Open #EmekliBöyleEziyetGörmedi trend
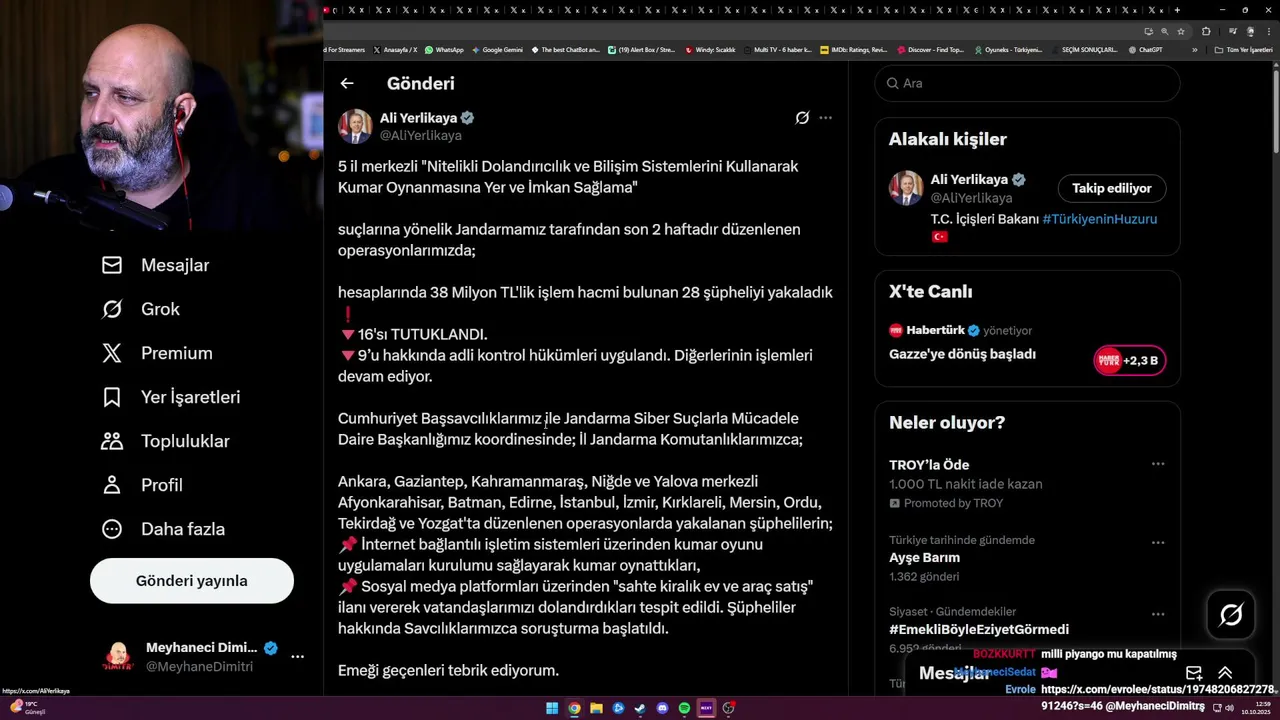The height and width of the screenshot is (720, 1280). pyautogui.click(x=979, y=630)
